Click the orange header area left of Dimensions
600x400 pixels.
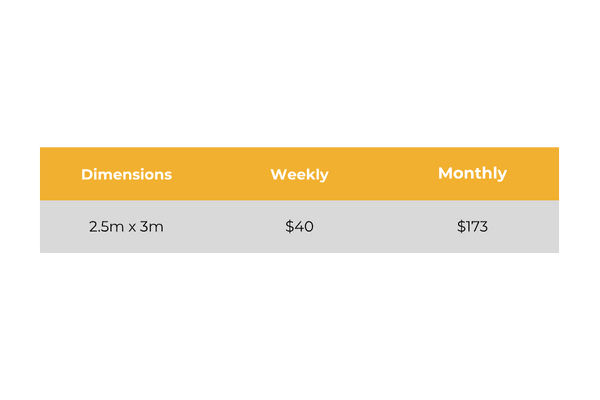tap(60, 174)
